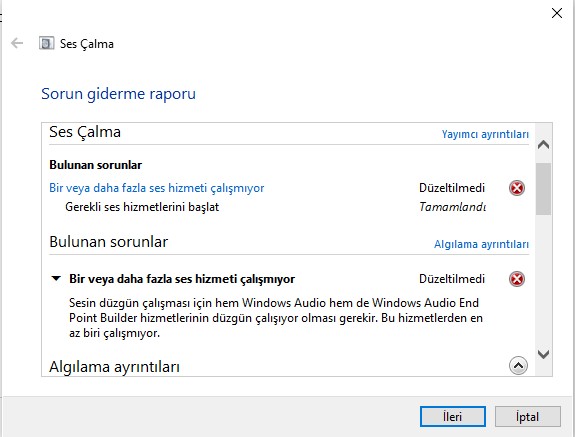Screen dimensions: 575x437
Task: Click the İleri button
Action: 453,416
